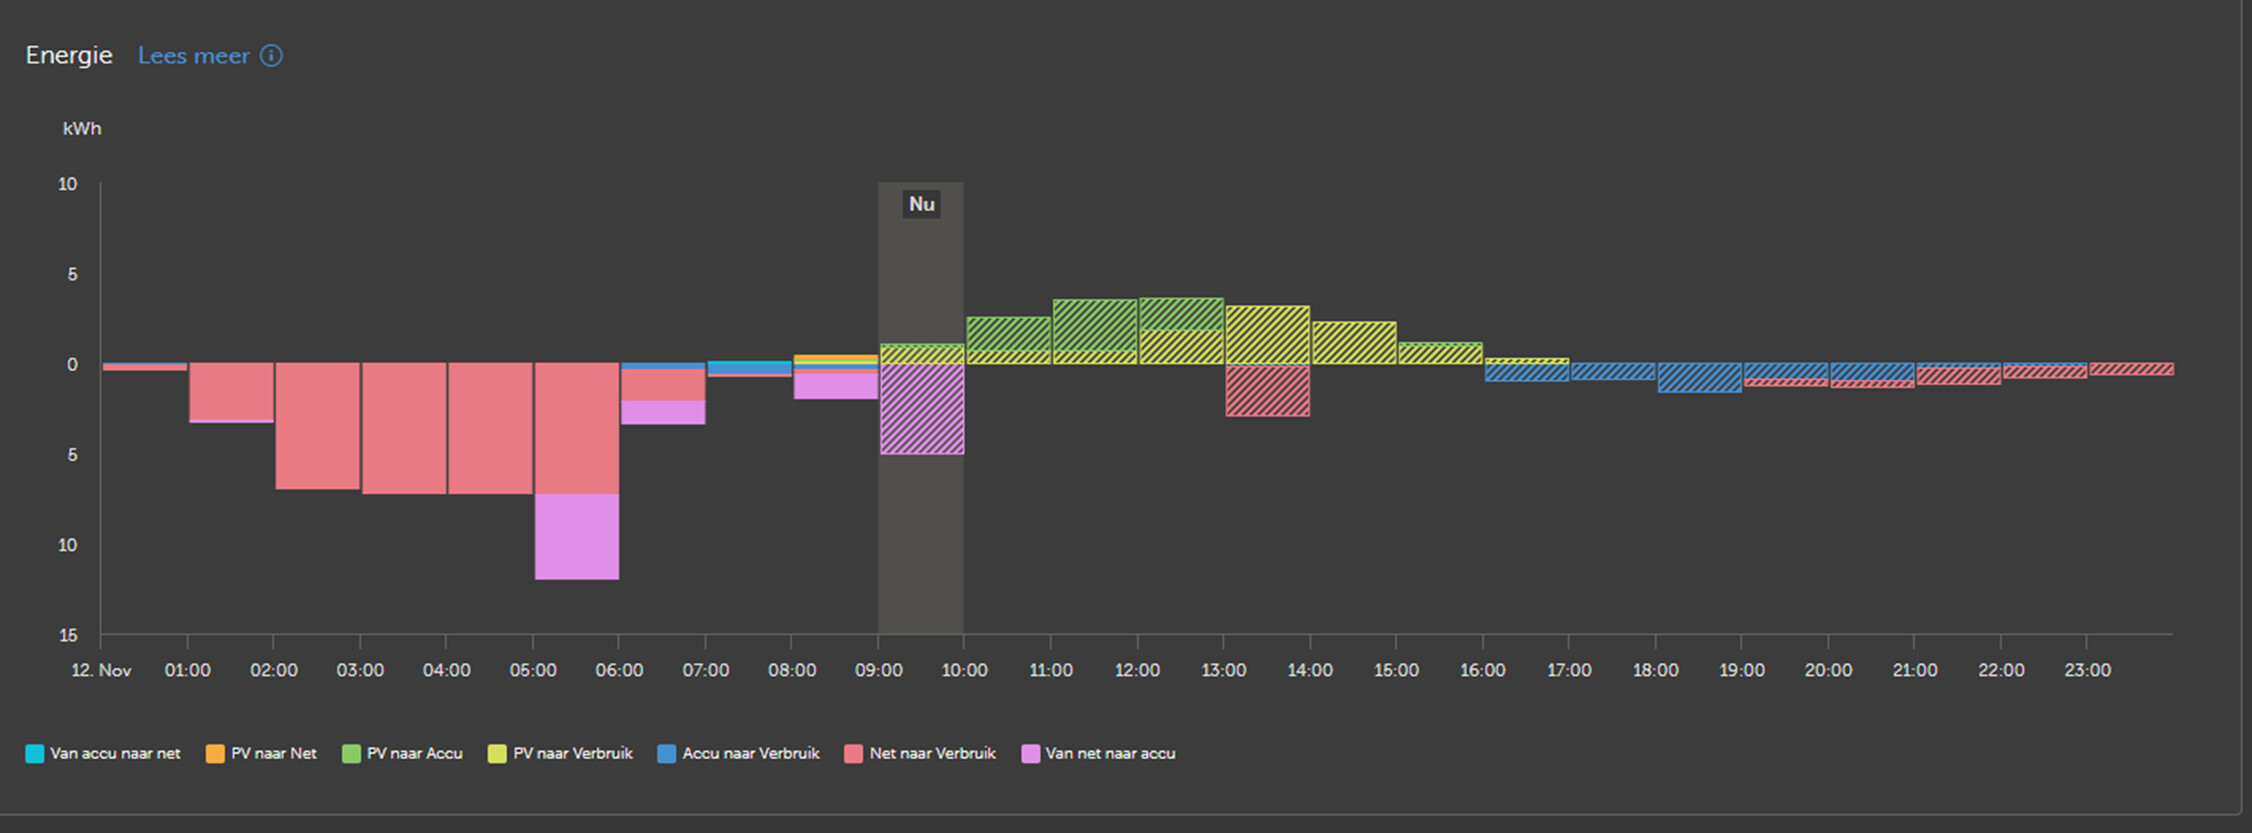
Task: Select the pink grid-to-battery bar at 08:00
Action: point(836,386)
